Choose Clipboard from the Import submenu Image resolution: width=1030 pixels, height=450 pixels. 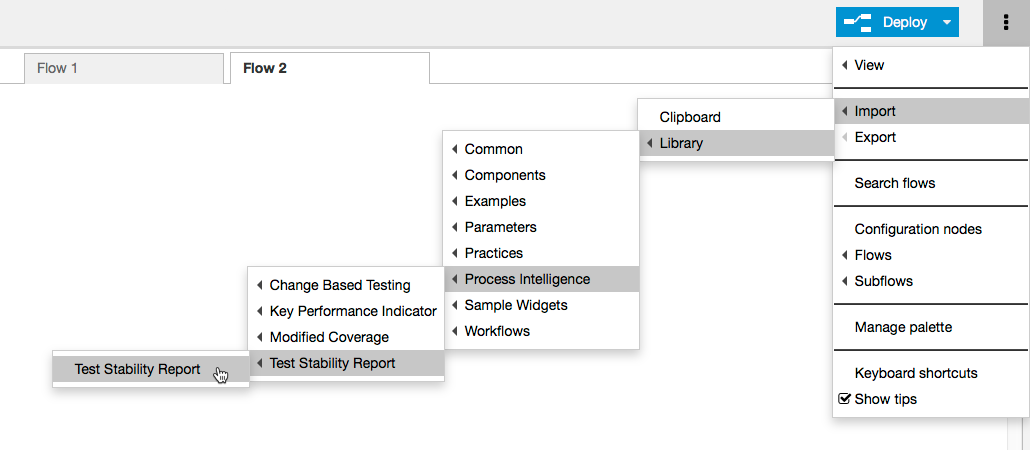736,117
